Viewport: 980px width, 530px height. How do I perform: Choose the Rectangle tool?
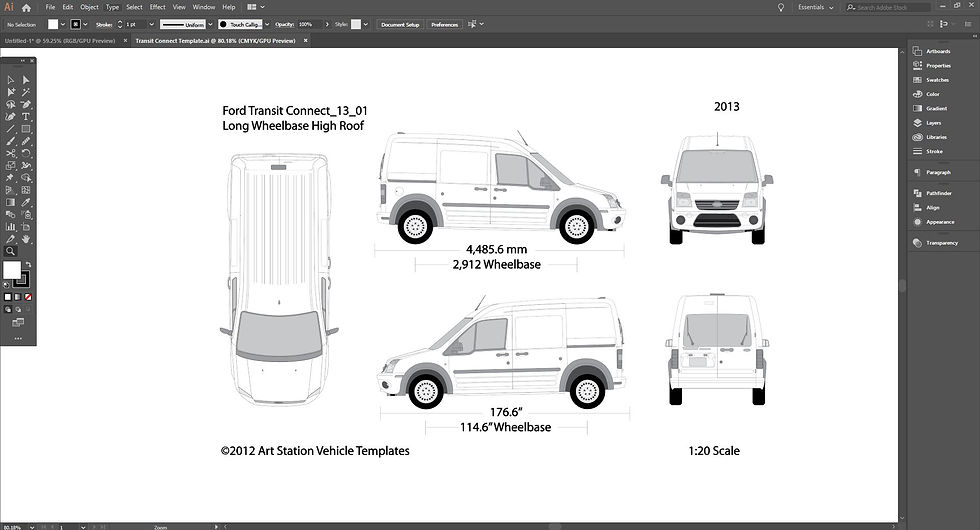click(x=26, y=129)
